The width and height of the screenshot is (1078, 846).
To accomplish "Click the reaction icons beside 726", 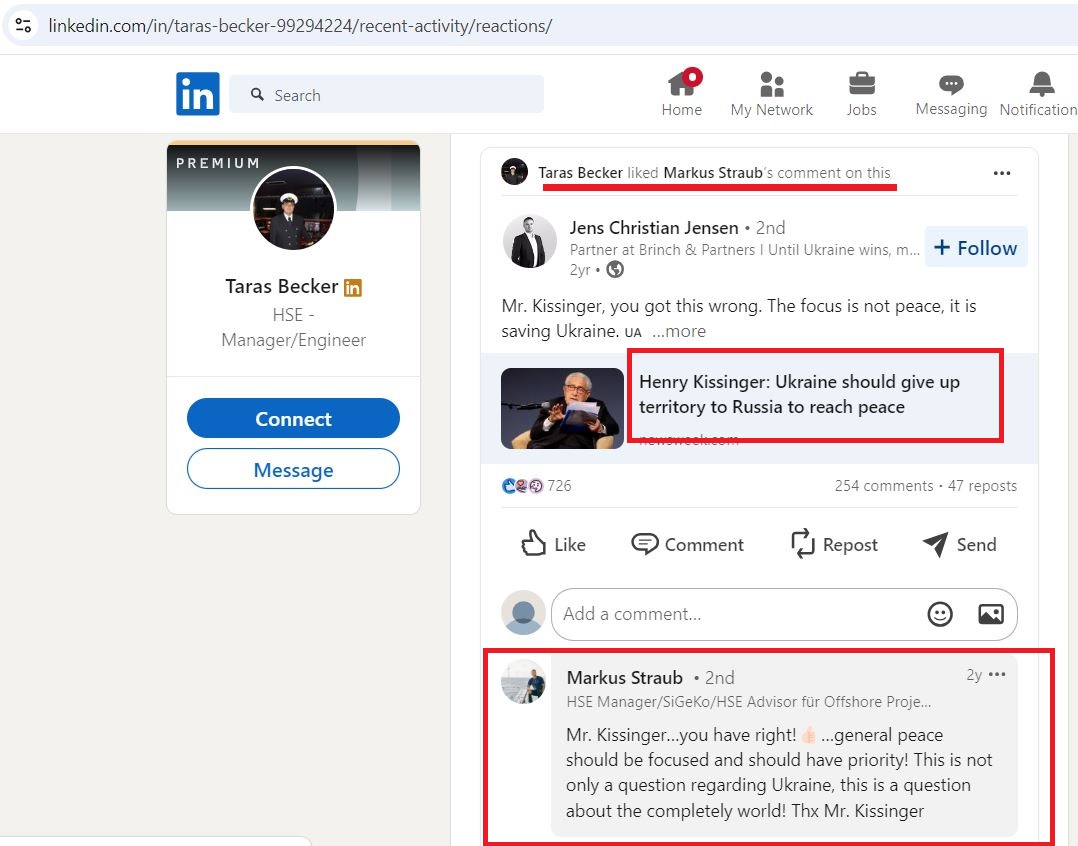I will tap(522, 486).
